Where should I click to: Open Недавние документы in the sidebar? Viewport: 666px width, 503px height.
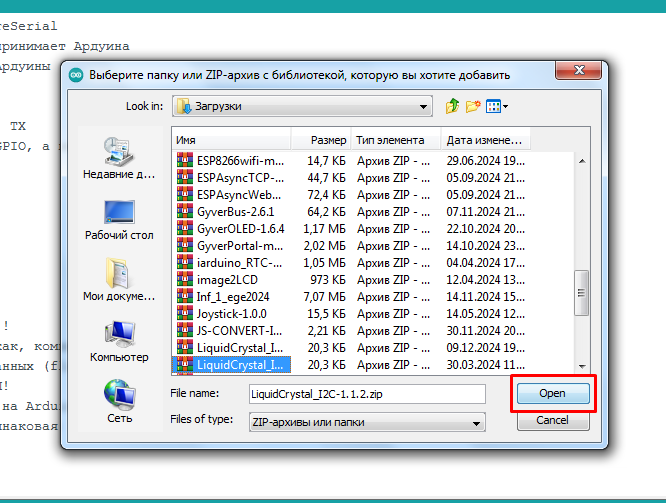pos(119,158)
